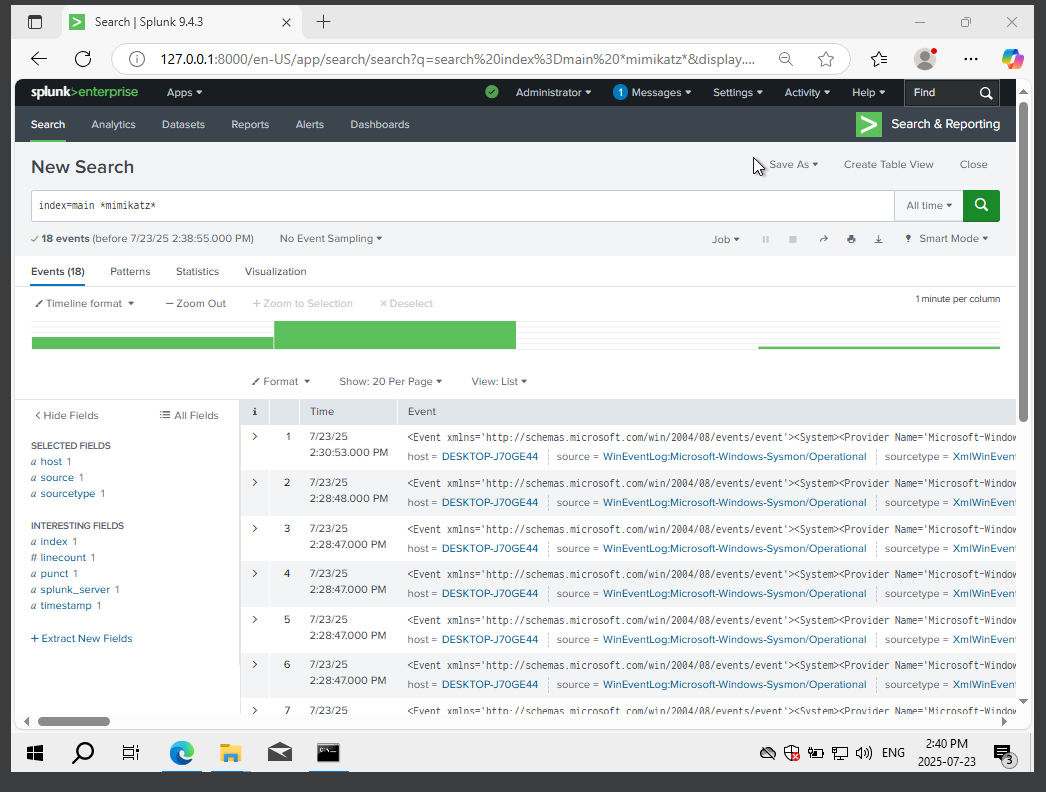Open Mail app from taskbar
1046x792 pixels.
point(280,753)
